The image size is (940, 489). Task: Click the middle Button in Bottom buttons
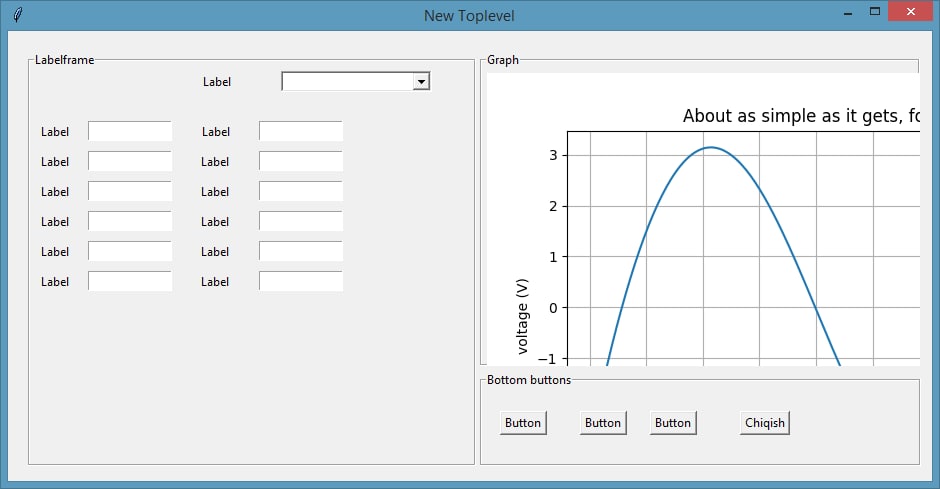coord(603,422)
